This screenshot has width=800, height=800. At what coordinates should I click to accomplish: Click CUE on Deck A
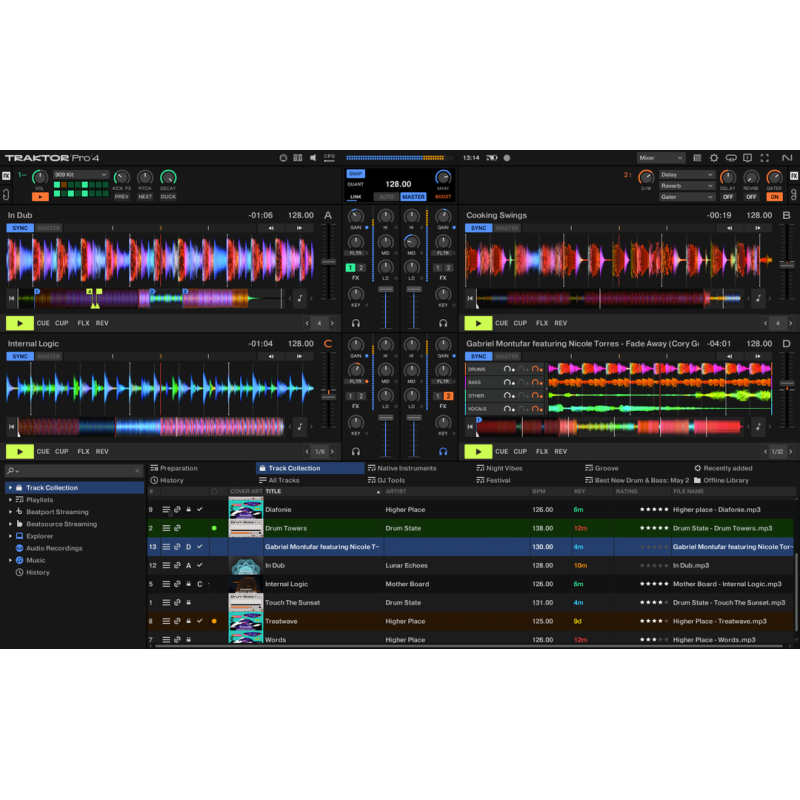pos(43,323)
